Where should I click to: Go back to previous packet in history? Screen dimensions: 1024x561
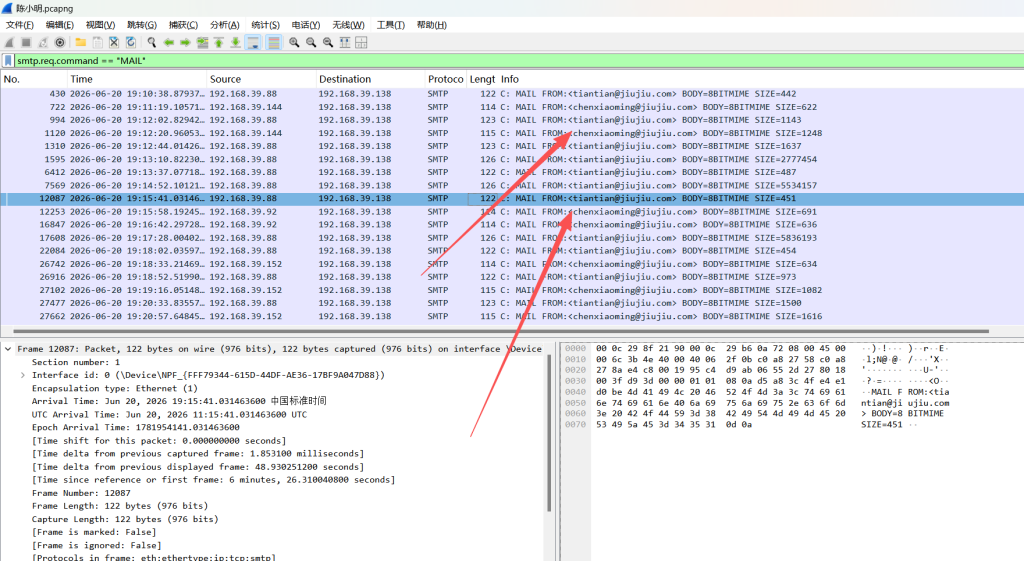pyautogui.click(x=168, y=42)
